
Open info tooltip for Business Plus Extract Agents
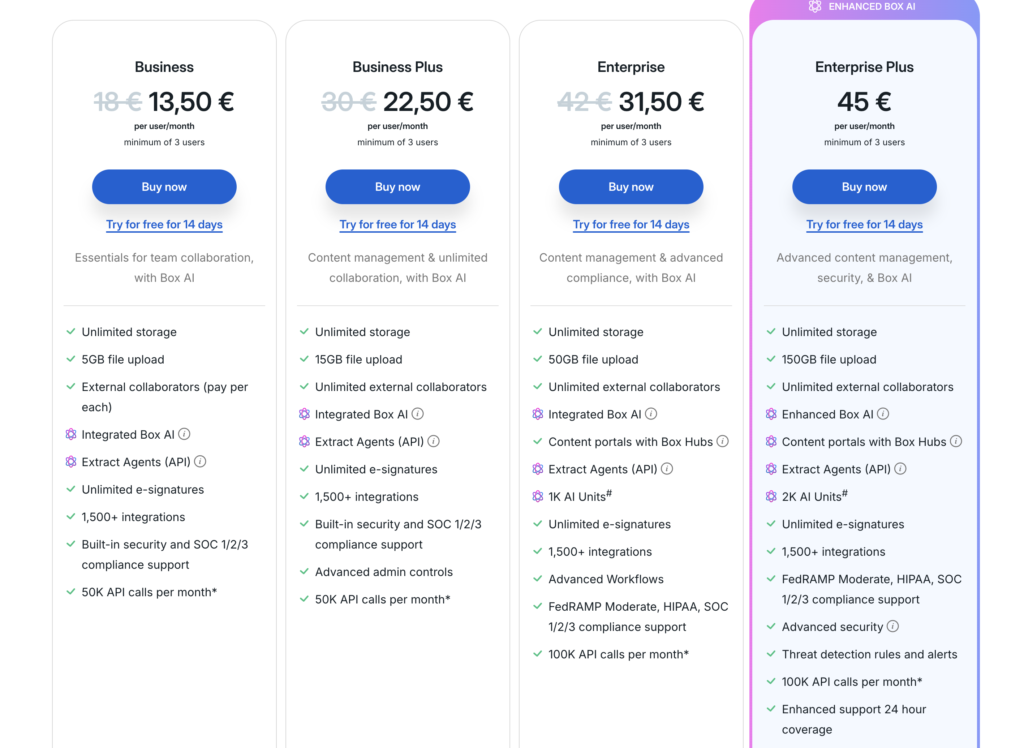pos(434,441)
